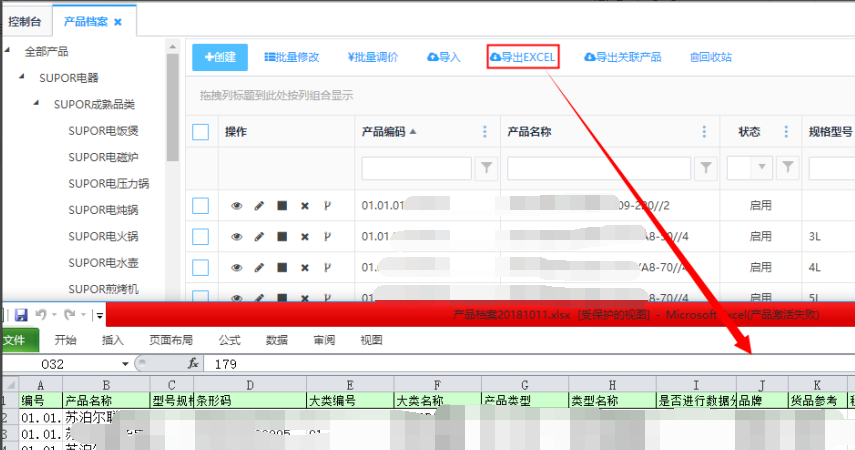Click the pencil edit icon in second row
This screenshot has height=450, width=855.
[x=259, y=237]
